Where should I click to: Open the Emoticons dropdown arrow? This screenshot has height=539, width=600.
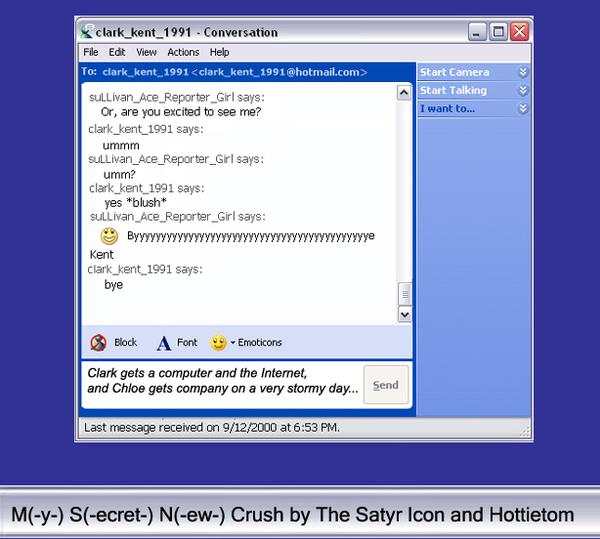(233, 343)
